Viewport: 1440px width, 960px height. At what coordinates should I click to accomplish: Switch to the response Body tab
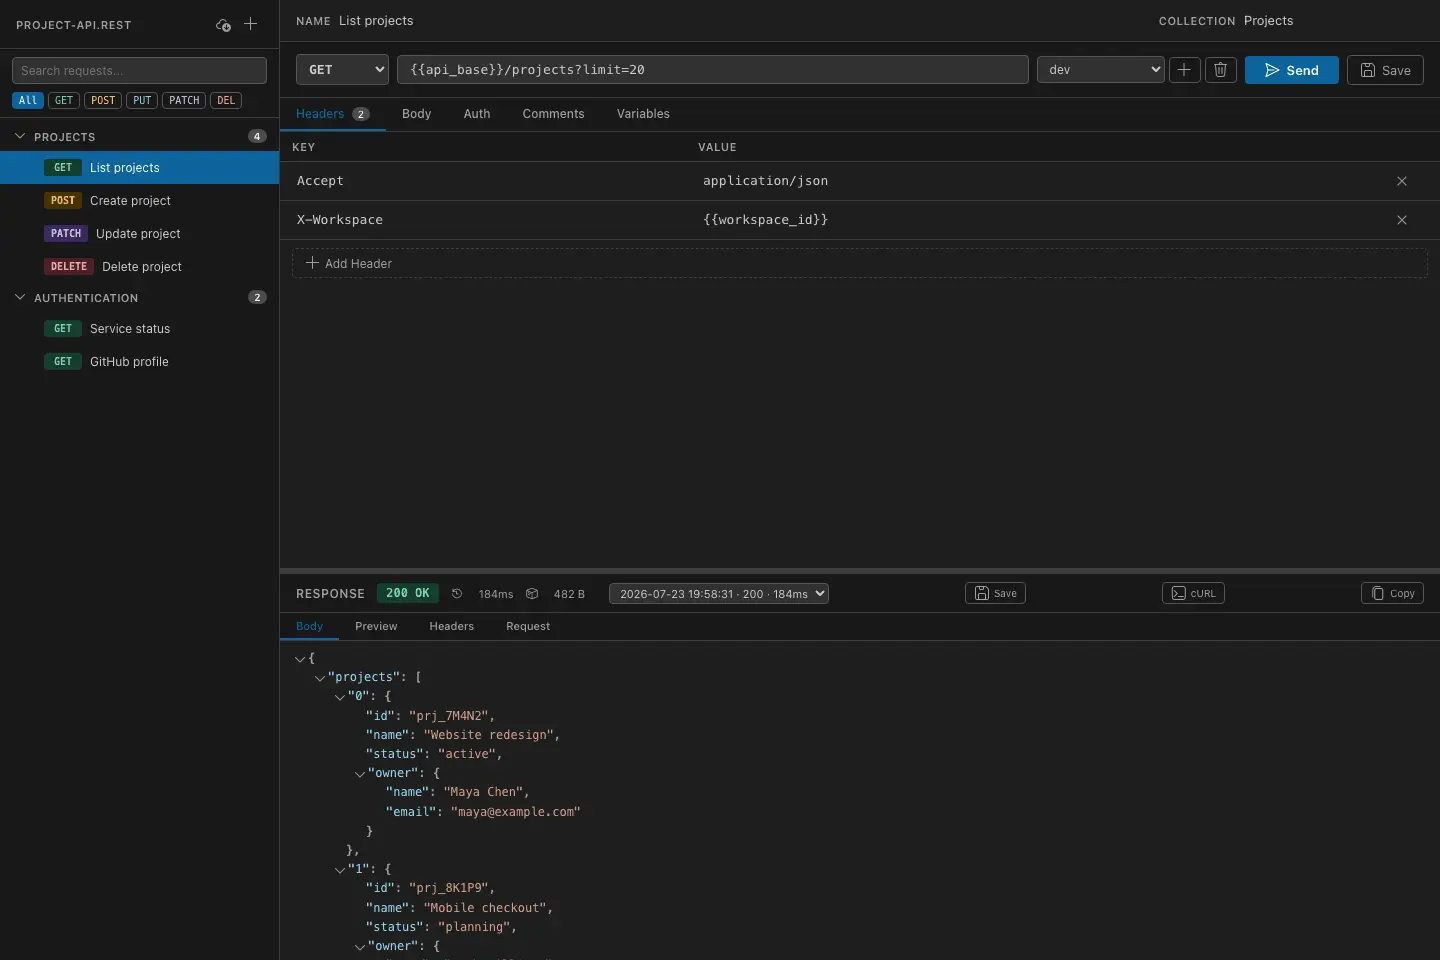(310, 626)
